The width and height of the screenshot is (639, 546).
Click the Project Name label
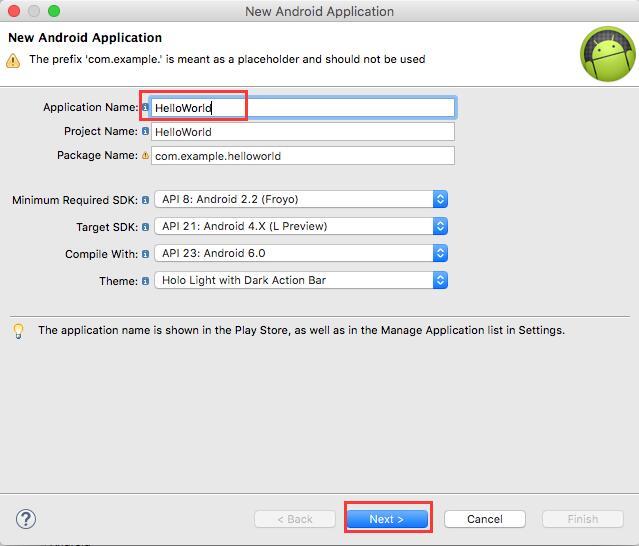(x=101, y=131)
